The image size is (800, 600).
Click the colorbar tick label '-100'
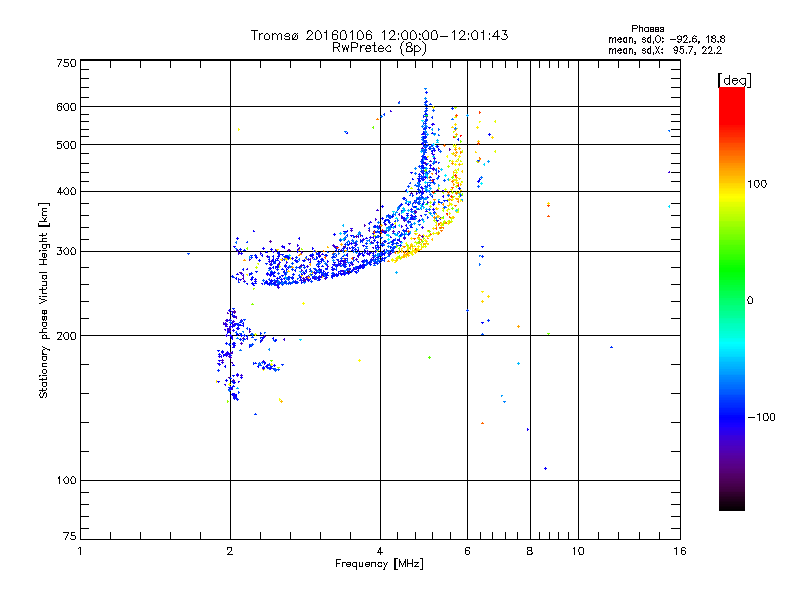[761, 417]
